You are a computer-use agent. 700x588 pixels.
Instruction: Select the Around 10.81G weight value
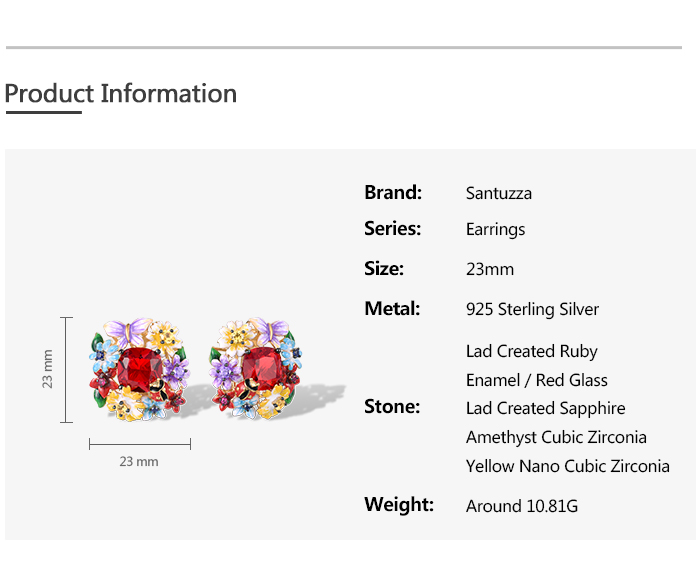pos(522,506)
